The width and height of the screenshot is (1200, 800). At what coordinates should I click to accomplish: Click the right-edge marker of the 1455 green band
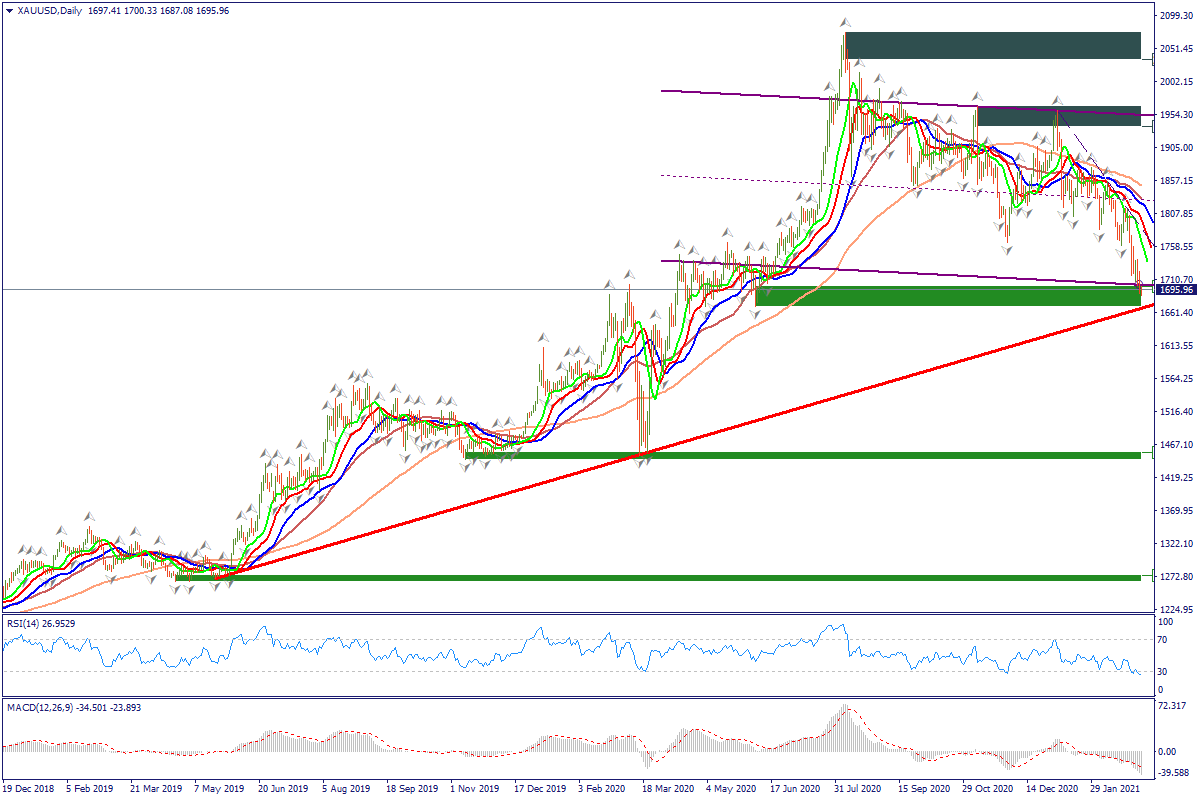pyautogui.click(x=1155, y=453)
